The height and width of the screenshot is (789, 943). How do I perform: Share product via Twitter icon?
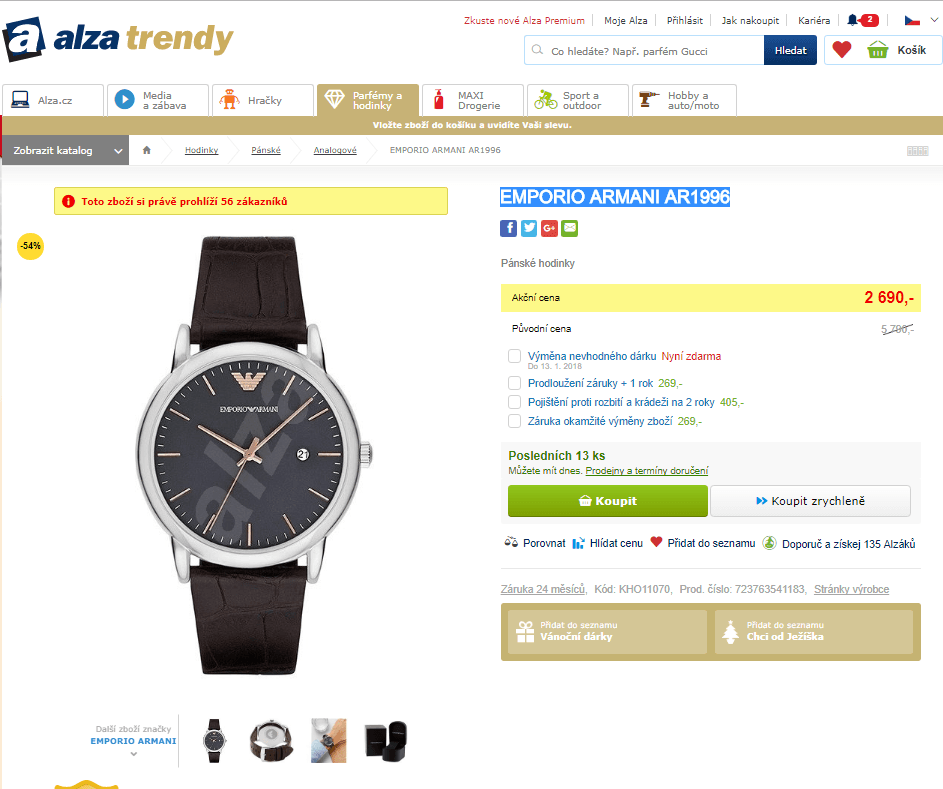[x=529, y=229]
